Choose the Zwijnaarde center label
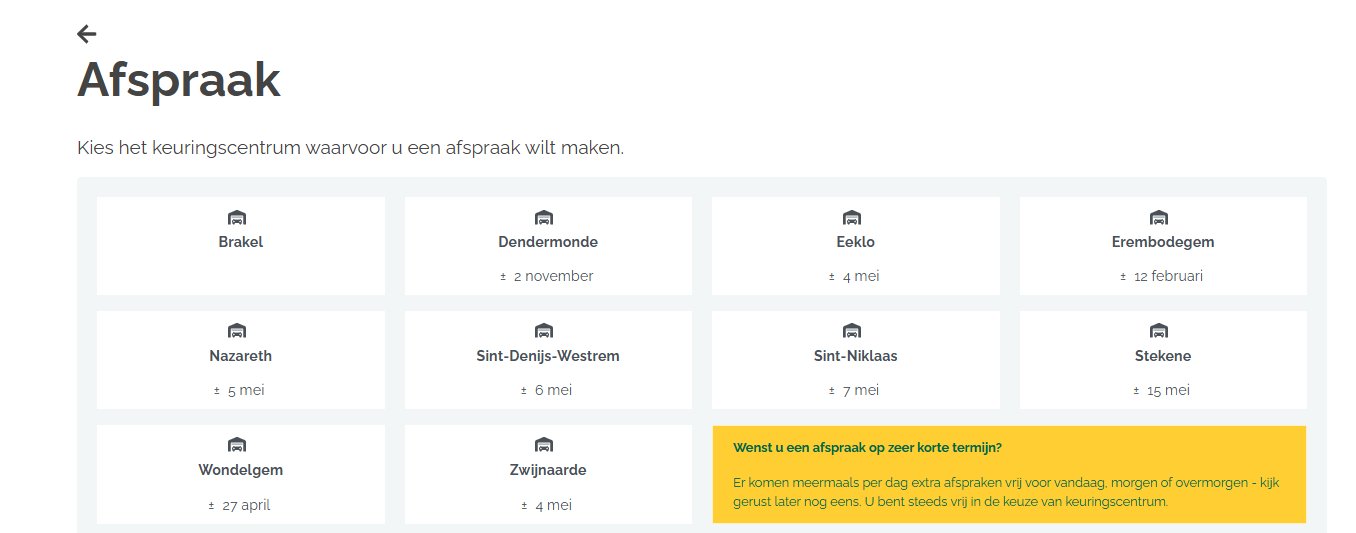Viewport: 1356px width, 533px height. [548, 470]
